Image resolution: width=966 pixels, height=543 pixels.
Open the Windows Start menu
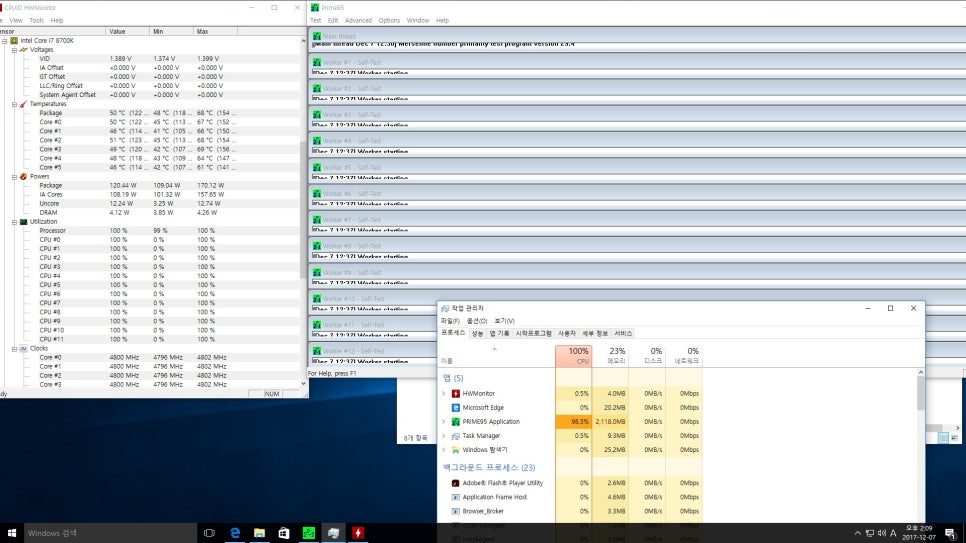pyautogui.click(x=11, y=533)
